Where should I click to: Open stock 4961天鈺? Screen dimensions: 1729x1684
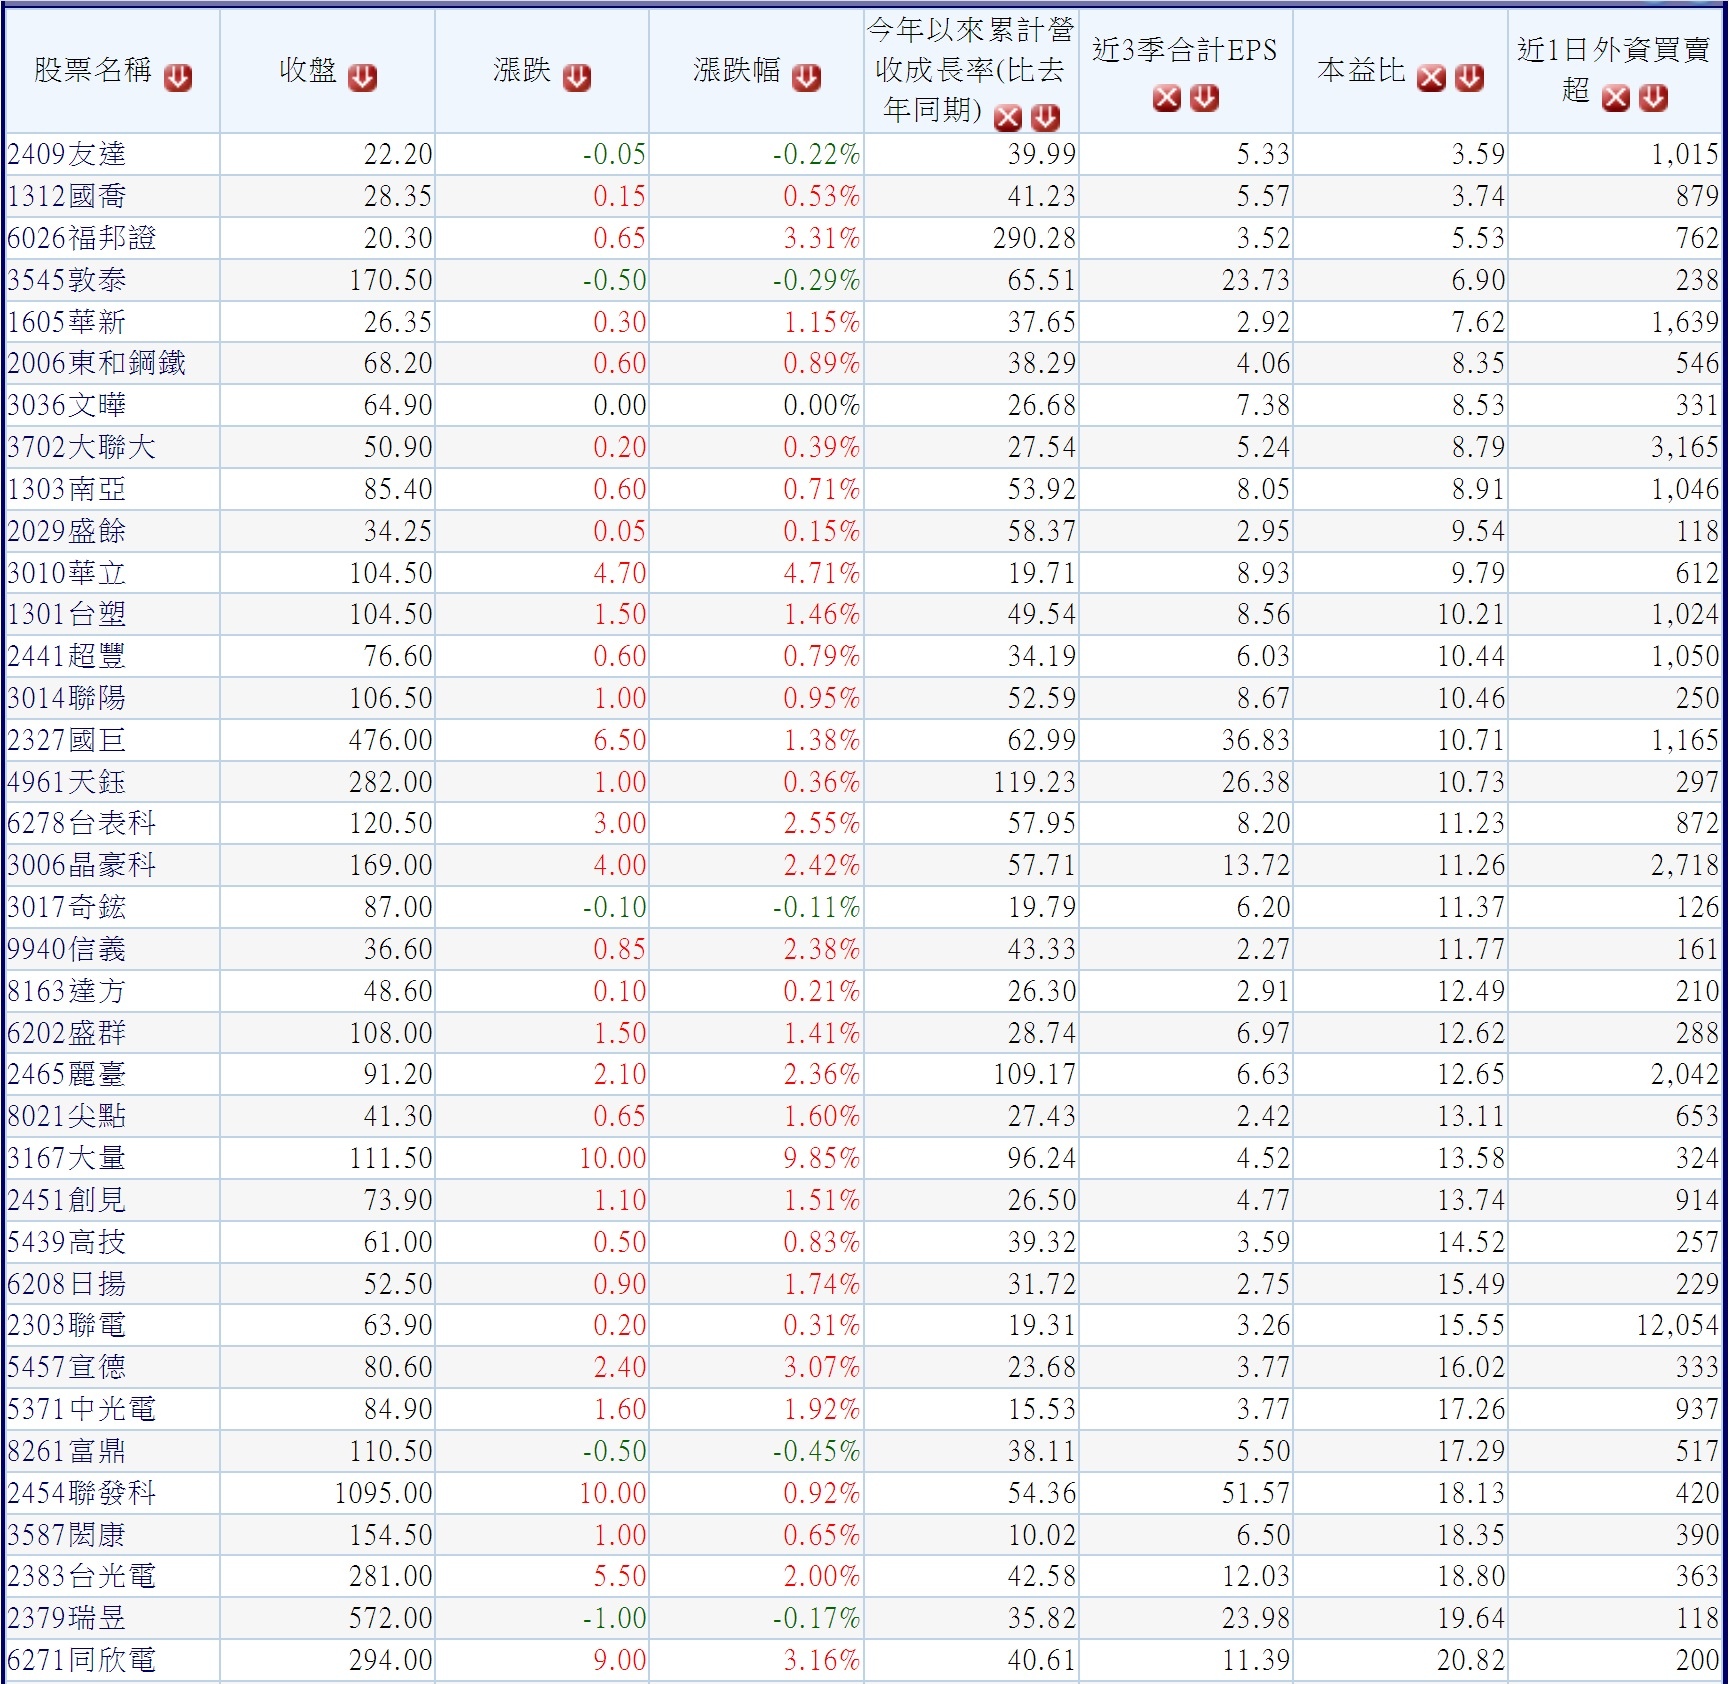67,782
